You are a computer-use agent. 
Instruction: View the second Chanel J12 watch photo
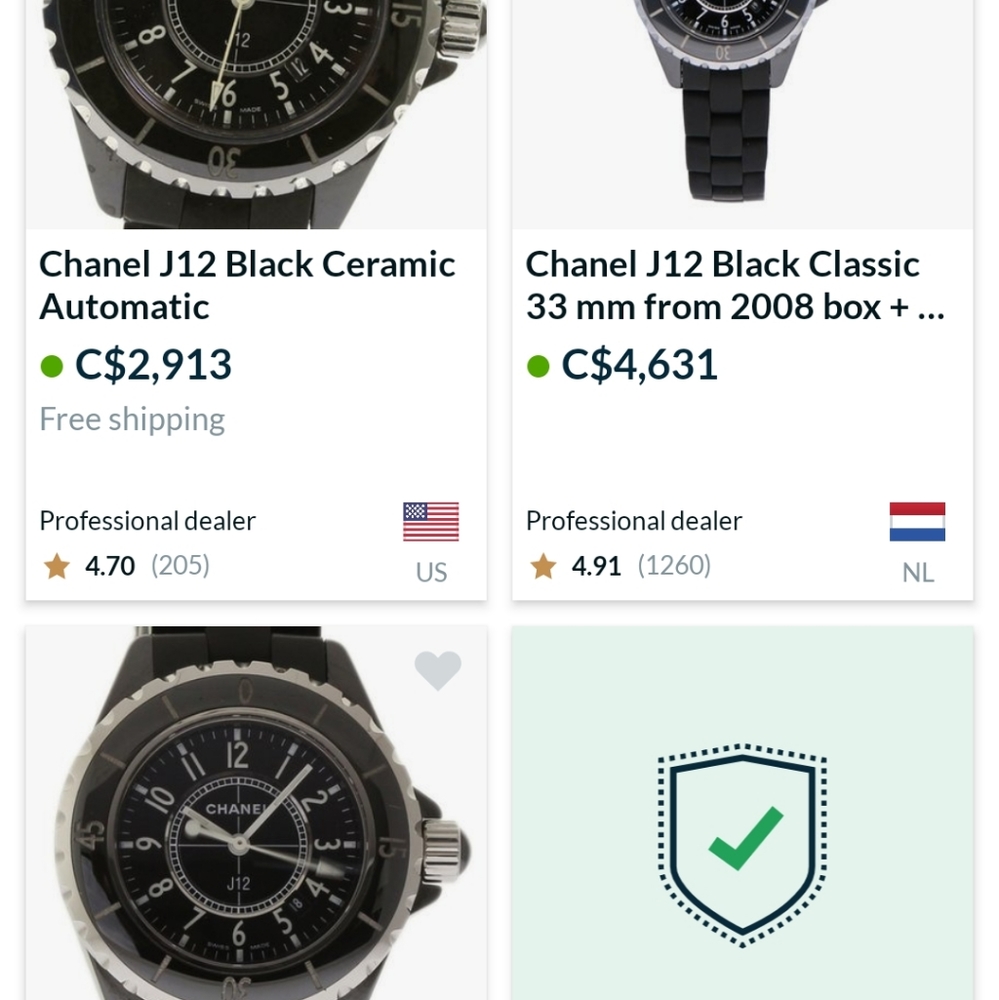click(743, 115)
